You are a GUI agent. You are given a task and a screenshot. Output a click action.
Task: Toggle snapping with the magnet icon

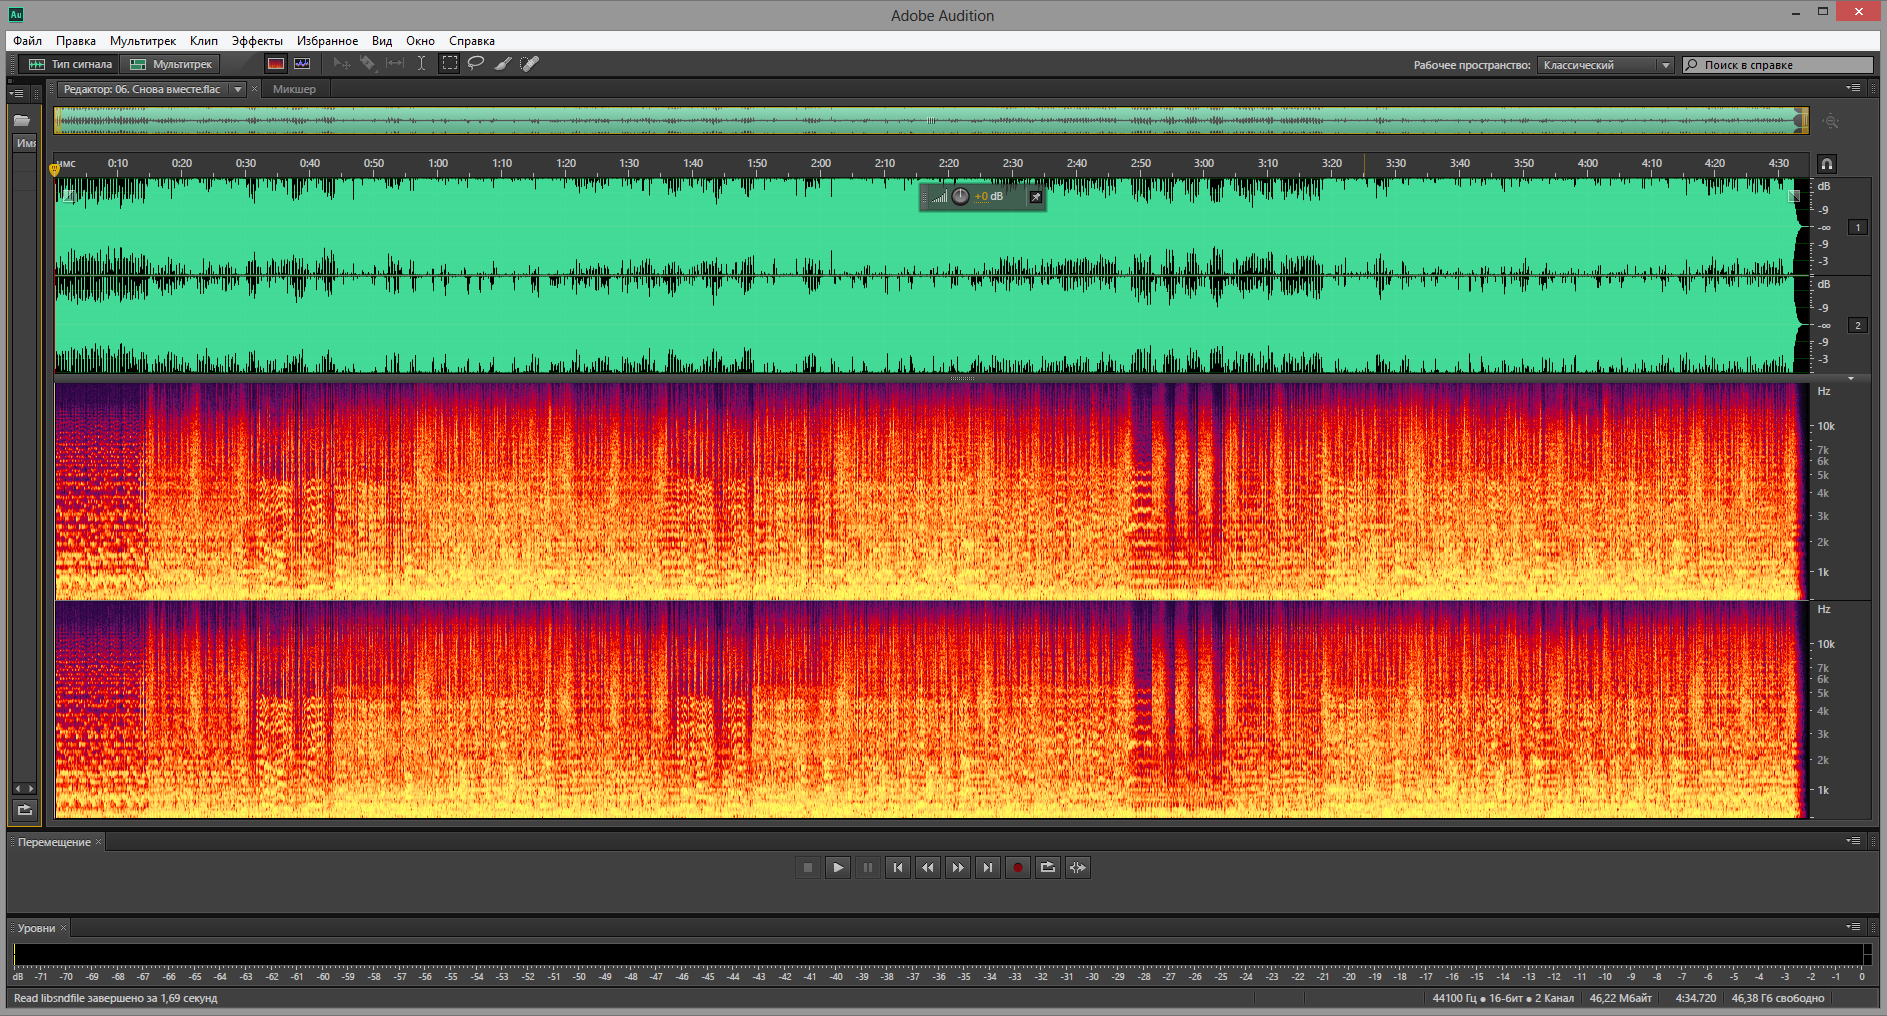1826,164
